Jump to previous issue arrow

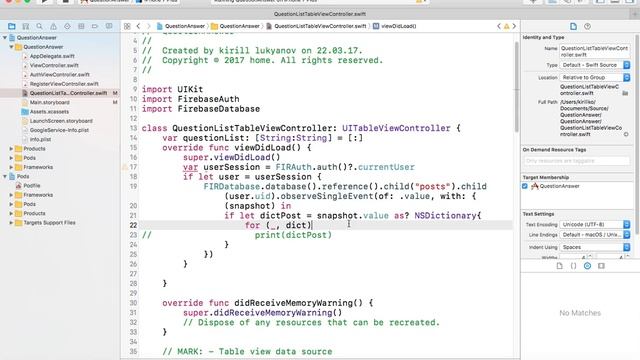point(499,26)
